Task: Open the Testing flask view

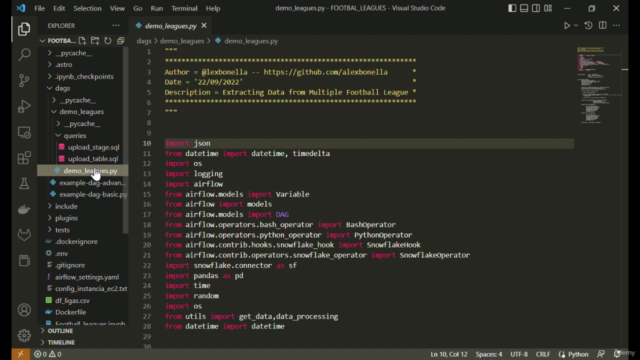Action: 24,184
